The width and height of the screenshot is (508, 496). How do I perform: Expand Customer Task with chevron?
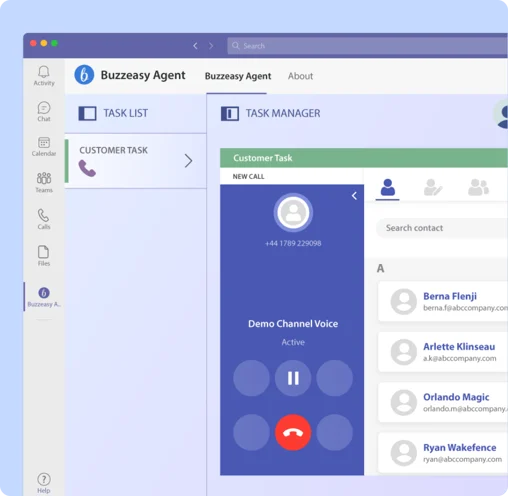coord(189,161)
